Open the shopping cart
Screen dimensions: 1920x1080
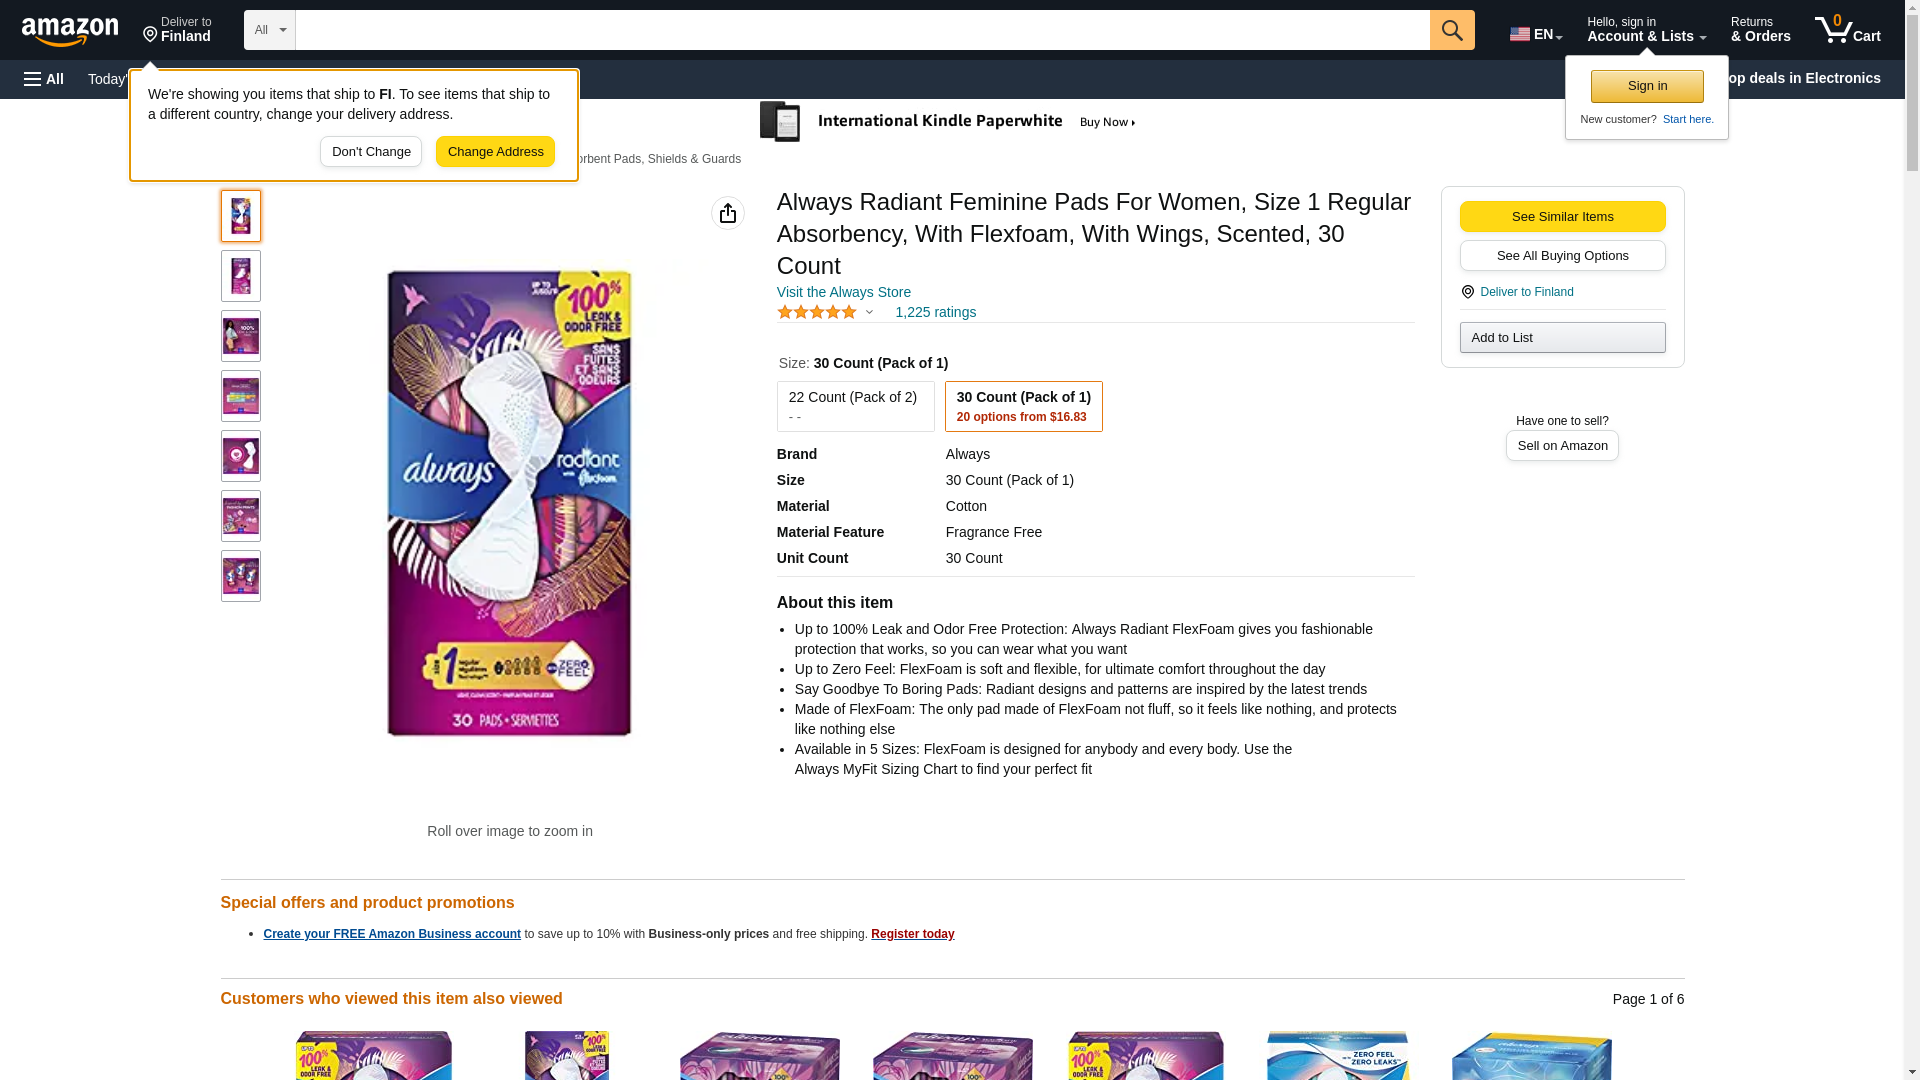tap(1847, 30)
